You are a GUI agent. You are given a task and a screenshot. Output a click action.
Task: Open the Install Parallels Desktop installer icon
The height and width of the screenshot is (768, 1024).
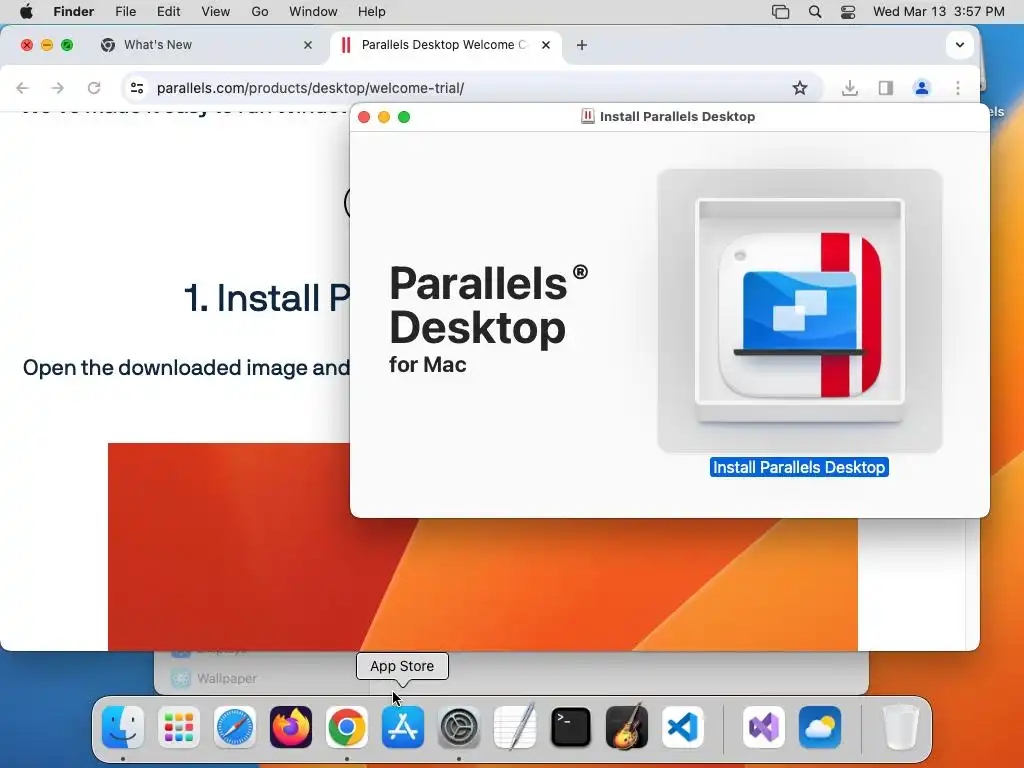point(799,311)
